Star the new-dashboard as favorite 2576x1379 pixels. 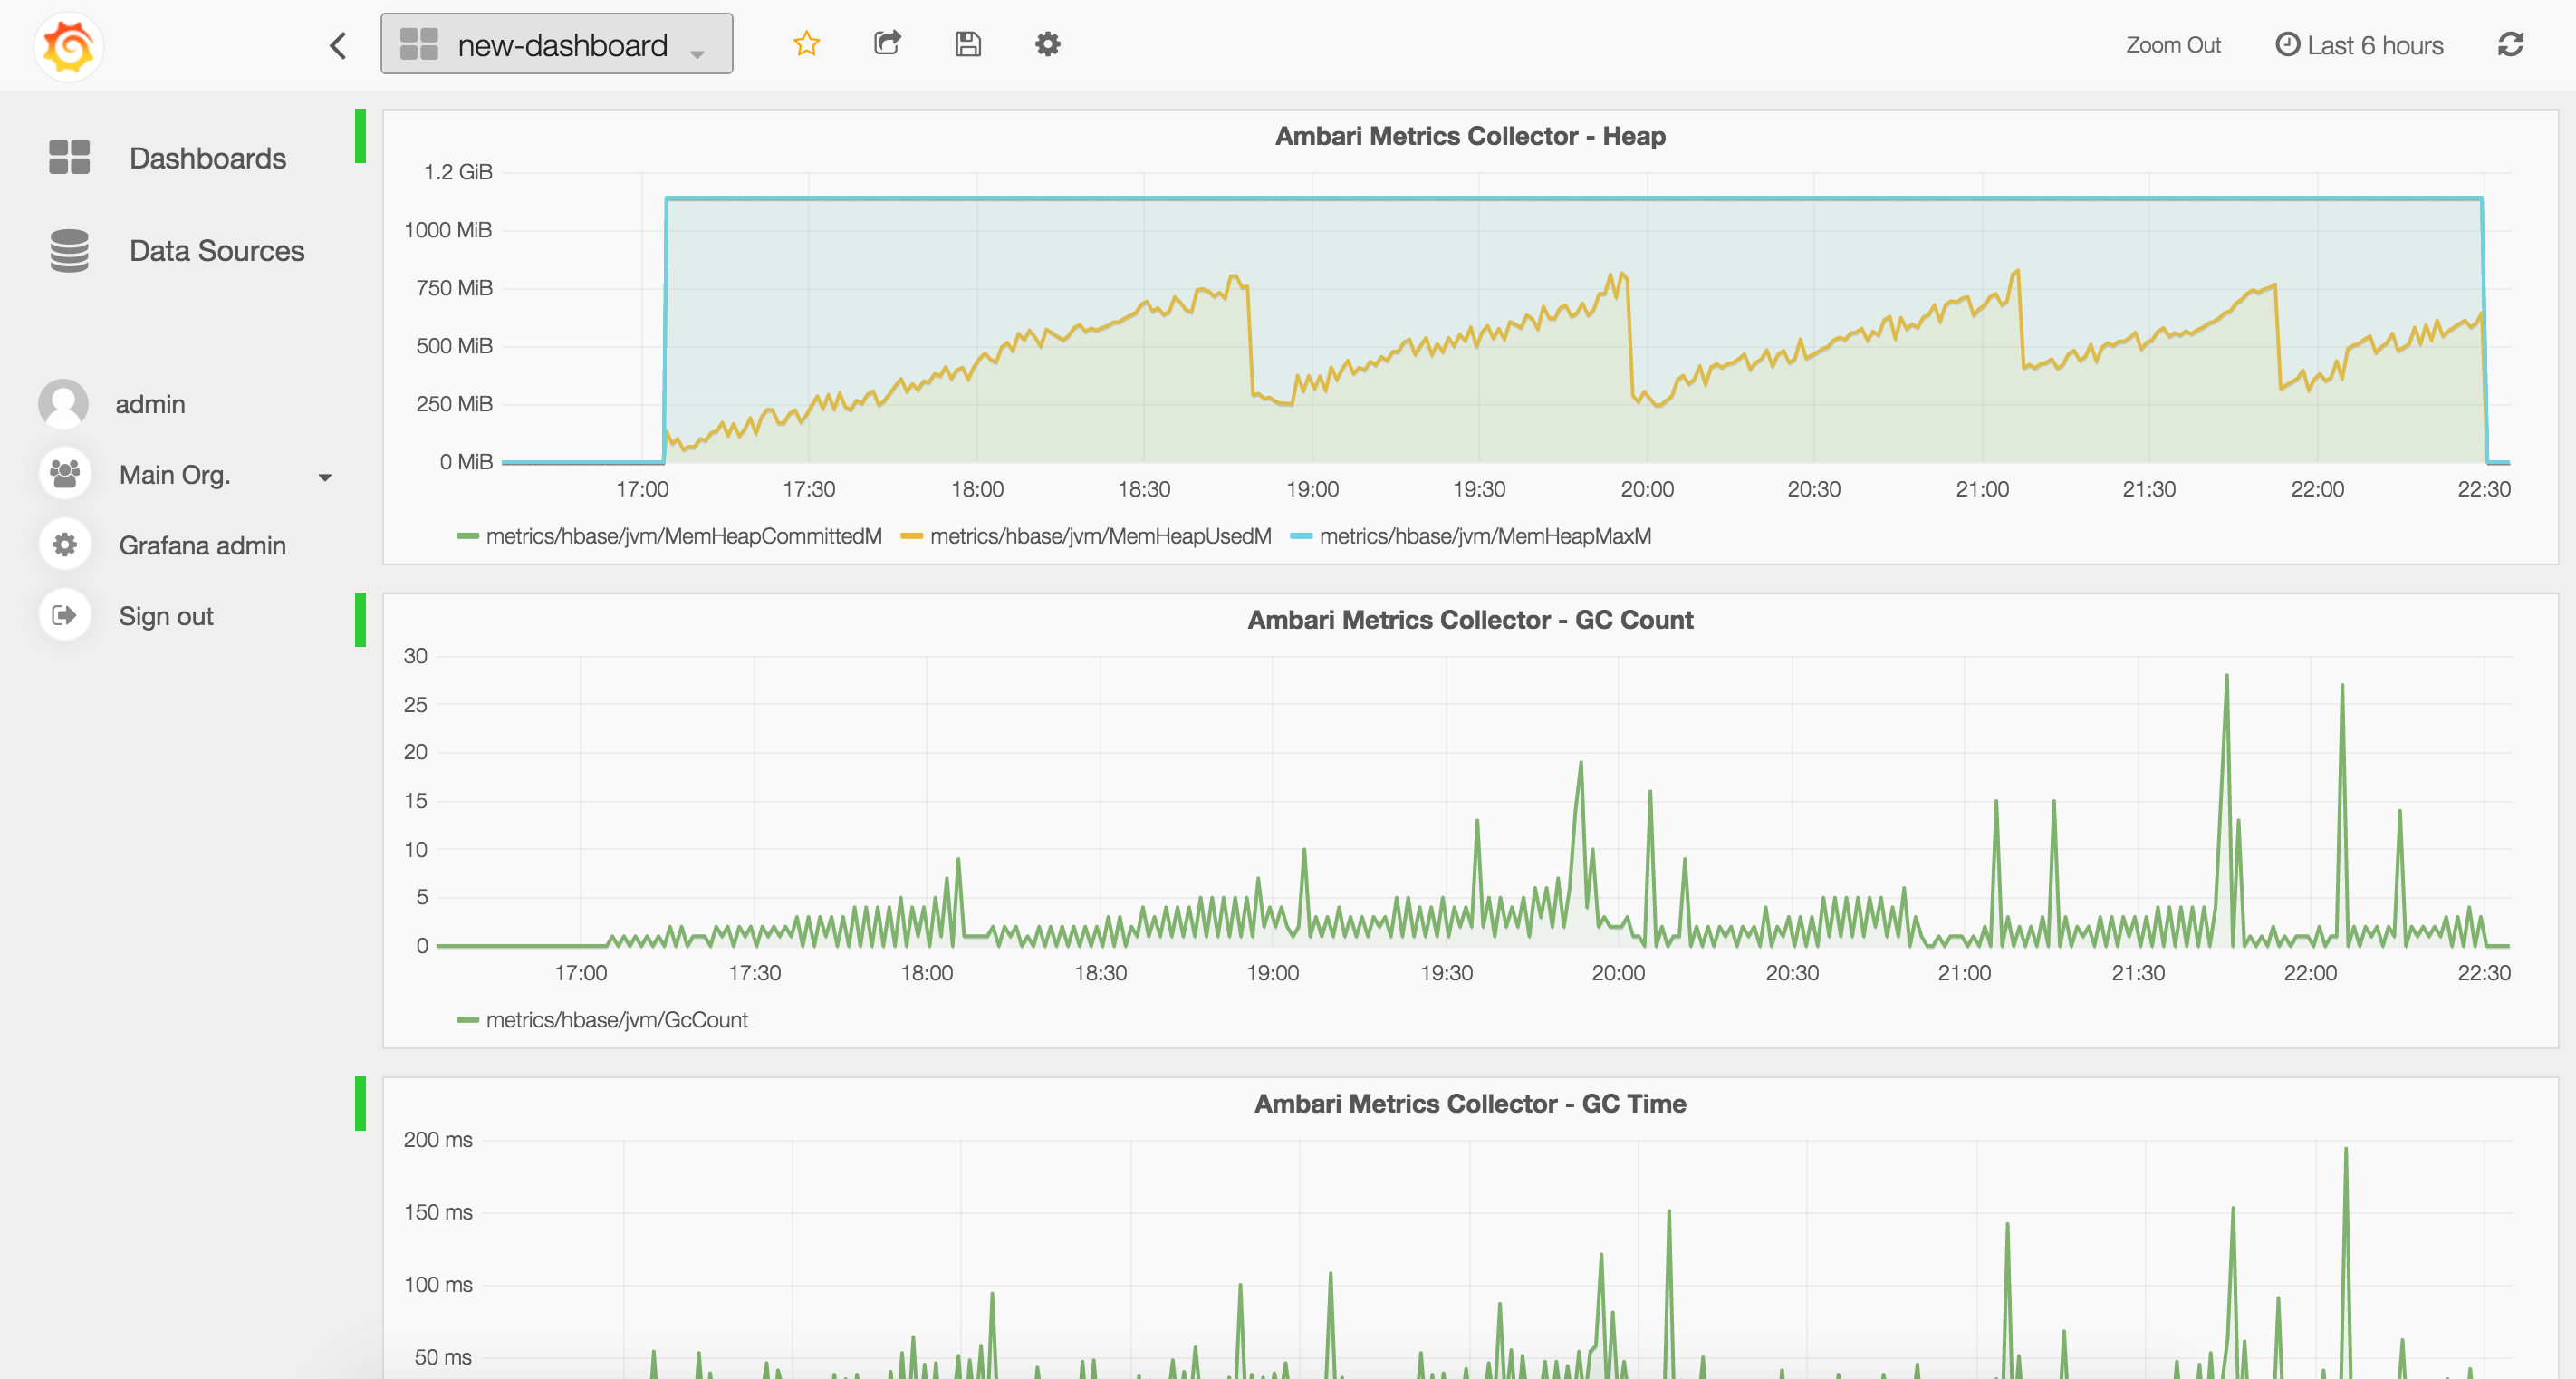806,44
